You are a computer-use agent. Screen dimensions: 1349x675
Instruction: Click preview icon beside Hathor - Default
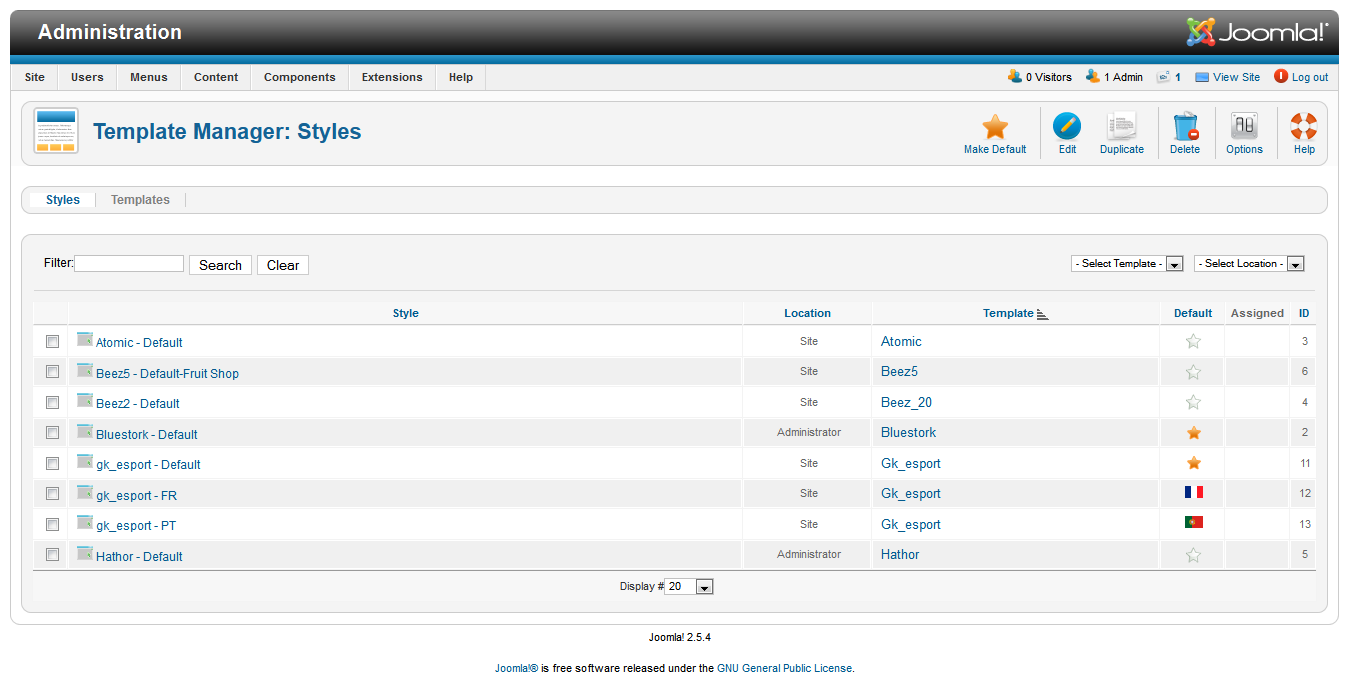pyautogui.click(x=85, y=553)
